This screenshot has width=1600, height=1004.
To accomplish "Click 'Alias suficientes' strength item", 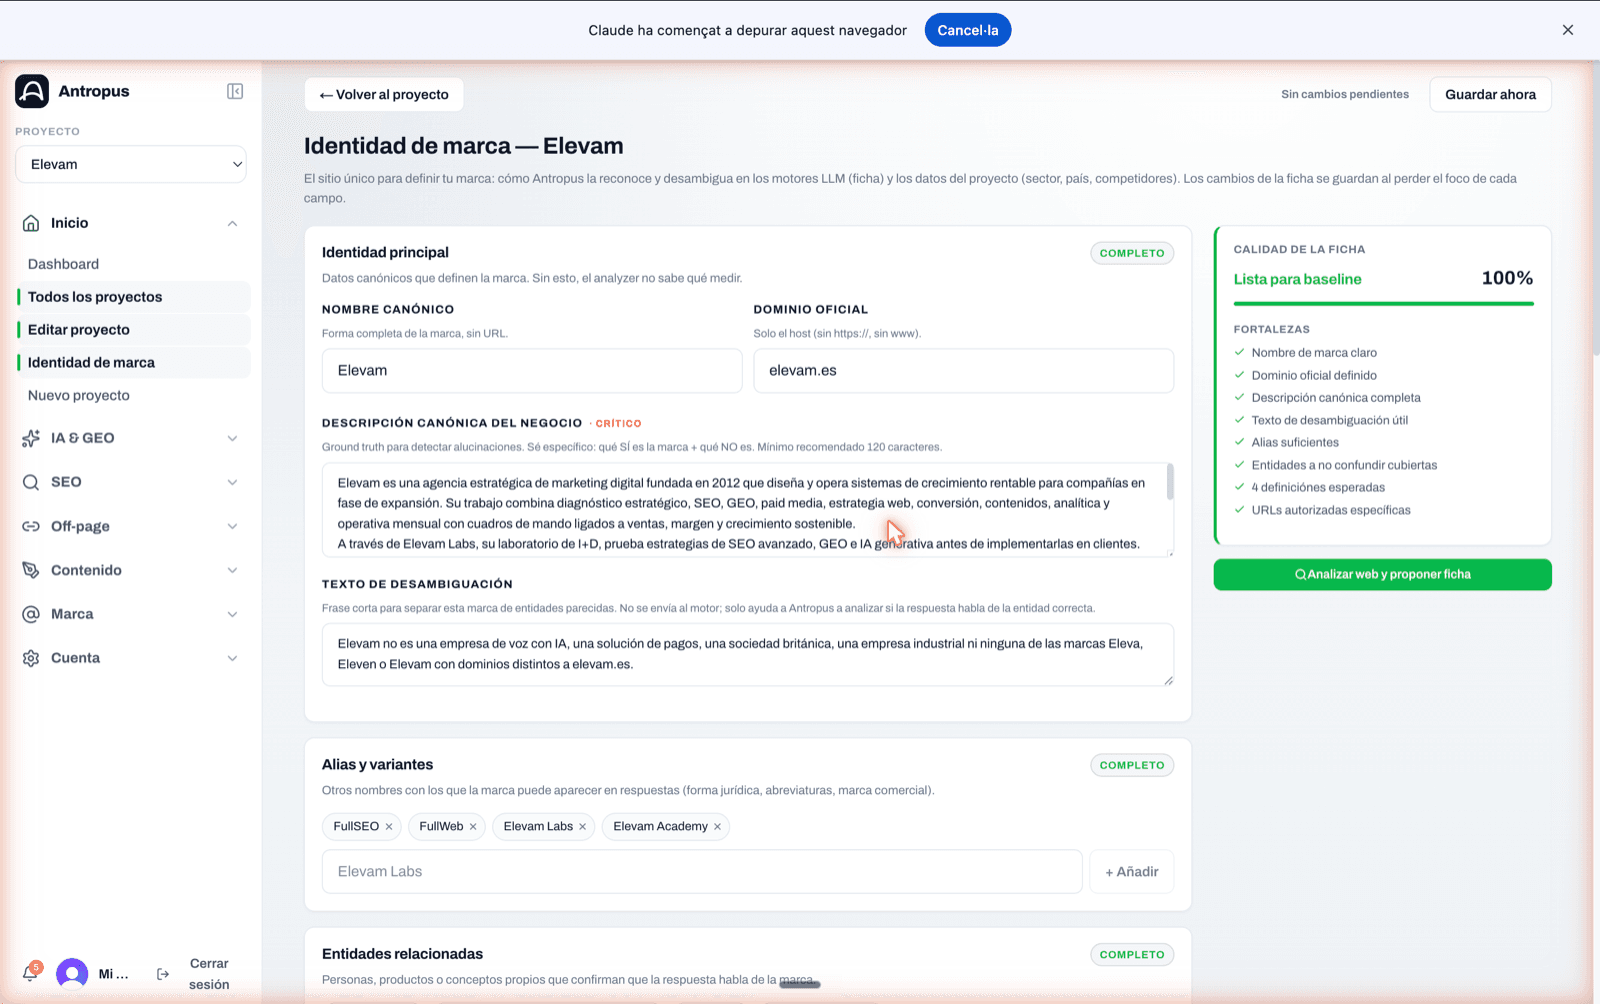I will click(x=1295, y=443).
